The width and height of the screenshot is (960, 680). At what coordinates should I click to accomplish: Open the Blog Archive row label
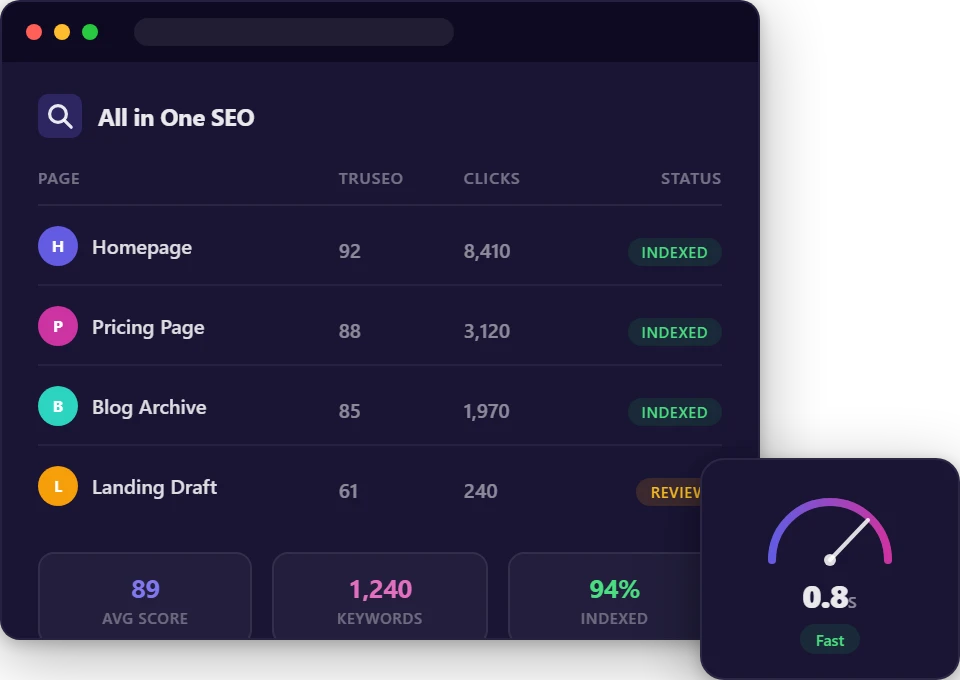pyautogui.click(x=149, y=408)
